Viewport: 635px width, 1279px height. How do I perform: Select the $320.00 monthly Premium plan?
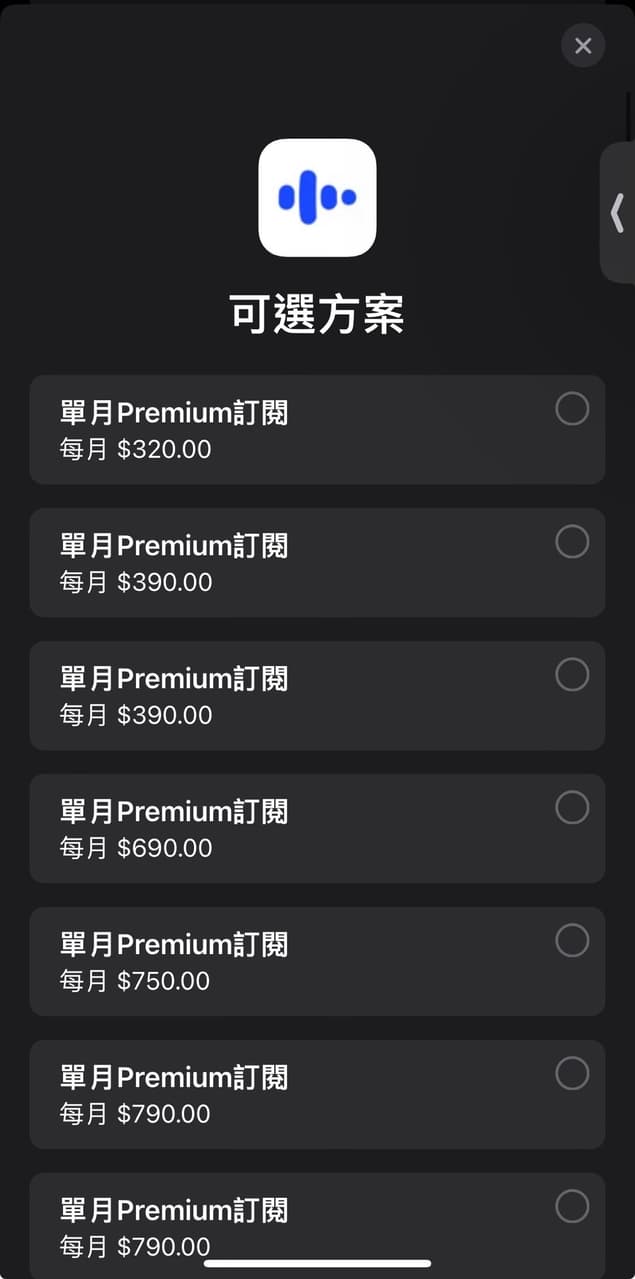pos(572,409)
